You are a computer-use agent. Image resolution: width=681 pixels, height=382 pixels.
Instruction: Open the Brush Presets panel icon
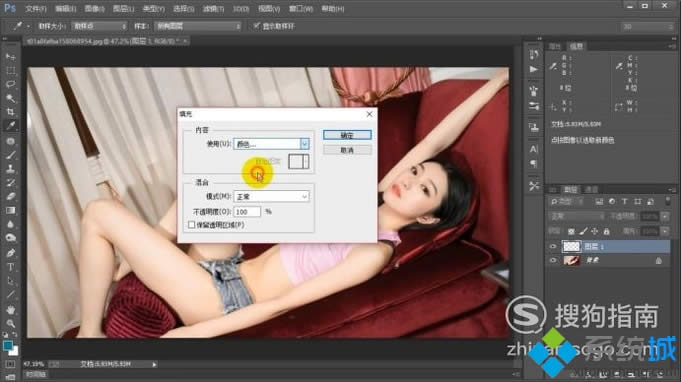[x=534, y=105]
